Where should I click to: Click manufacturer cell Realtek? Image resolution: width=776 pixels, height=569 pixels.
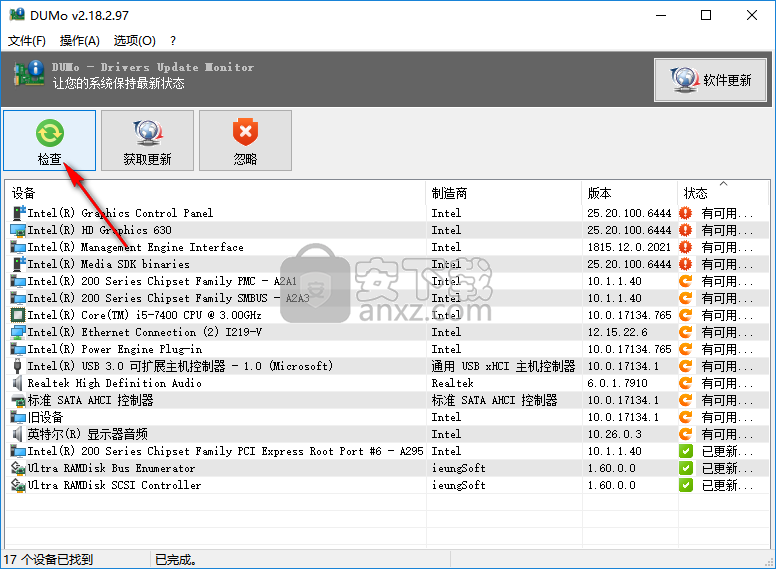tap(452, 383)
